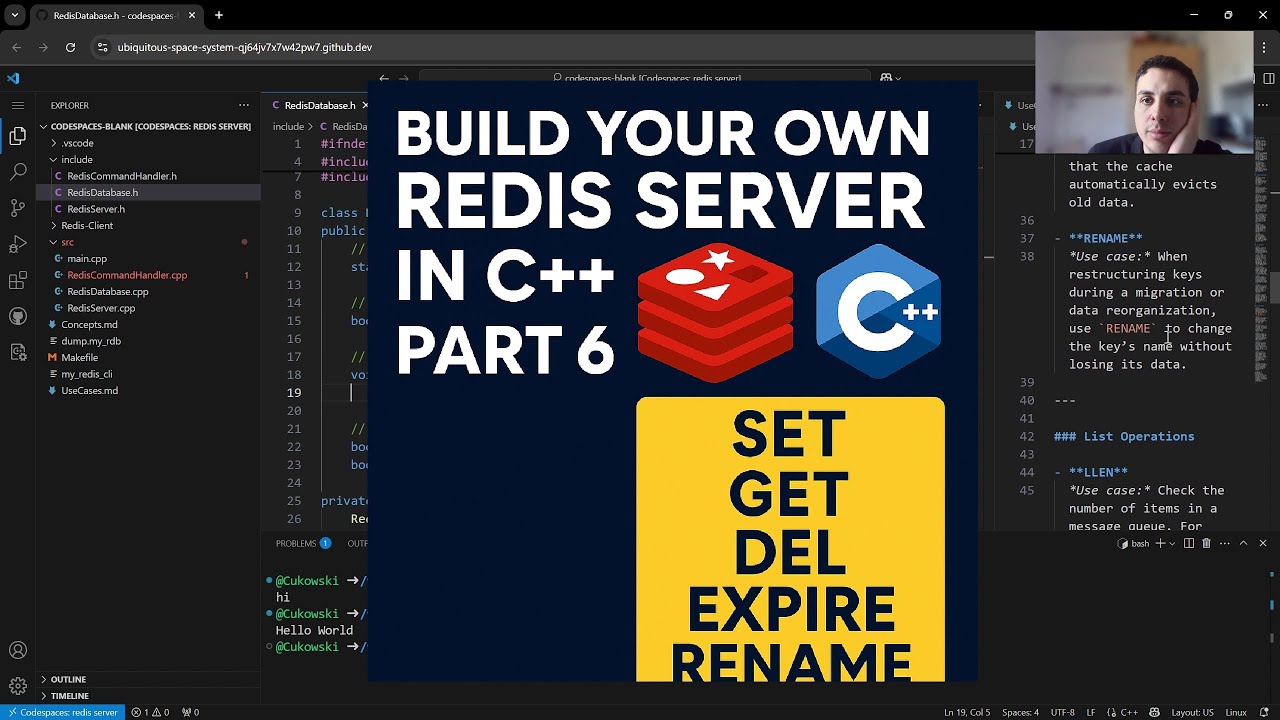Screen dimensions: 1280x720
Task: Open terminal panel more actions
Action: (x=1224, y=543)
